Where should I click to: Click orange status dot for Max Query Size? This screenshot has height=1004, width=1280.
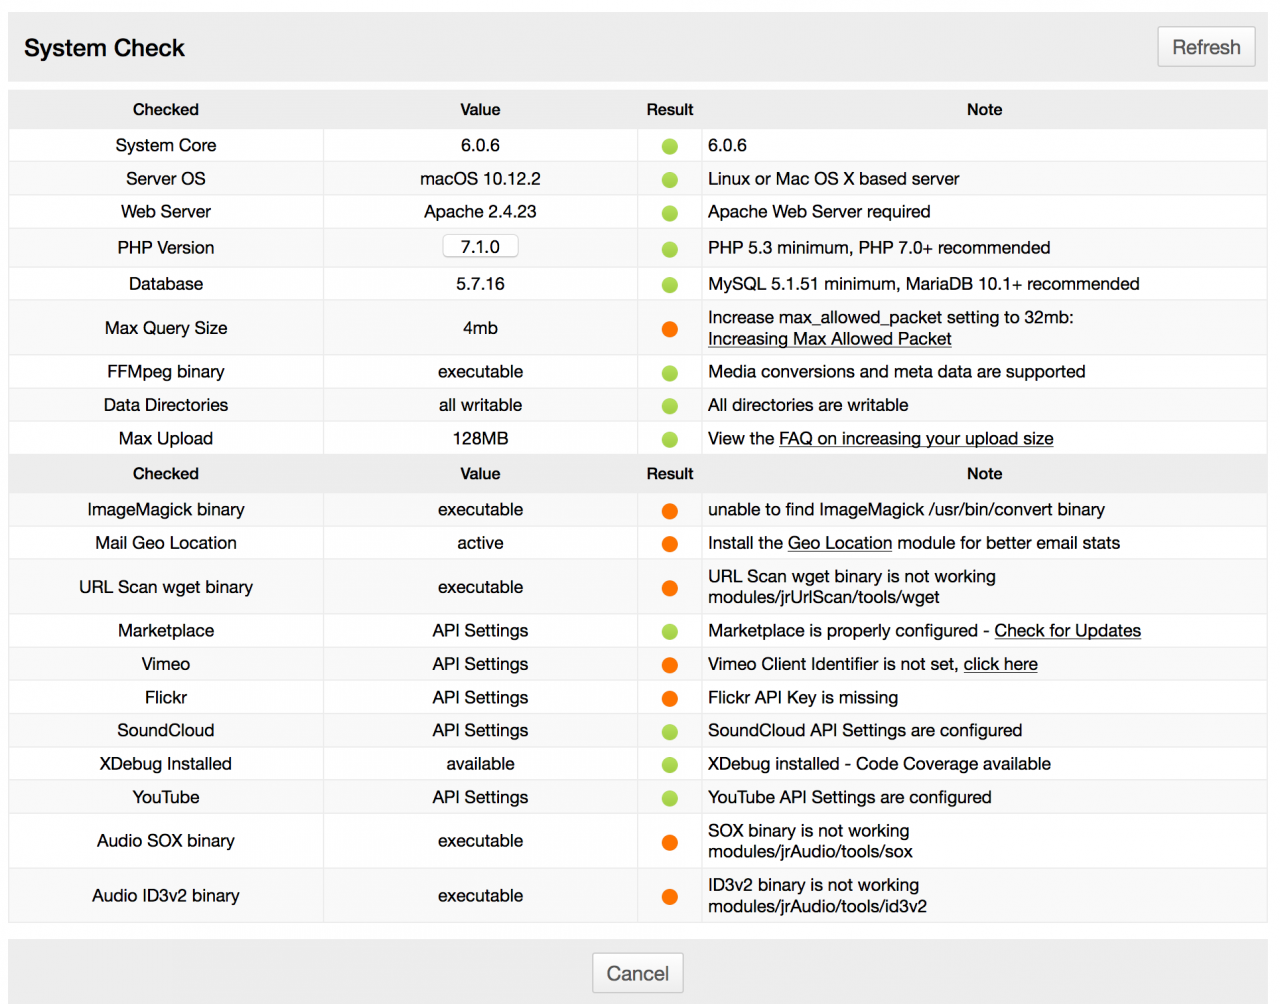670,329
